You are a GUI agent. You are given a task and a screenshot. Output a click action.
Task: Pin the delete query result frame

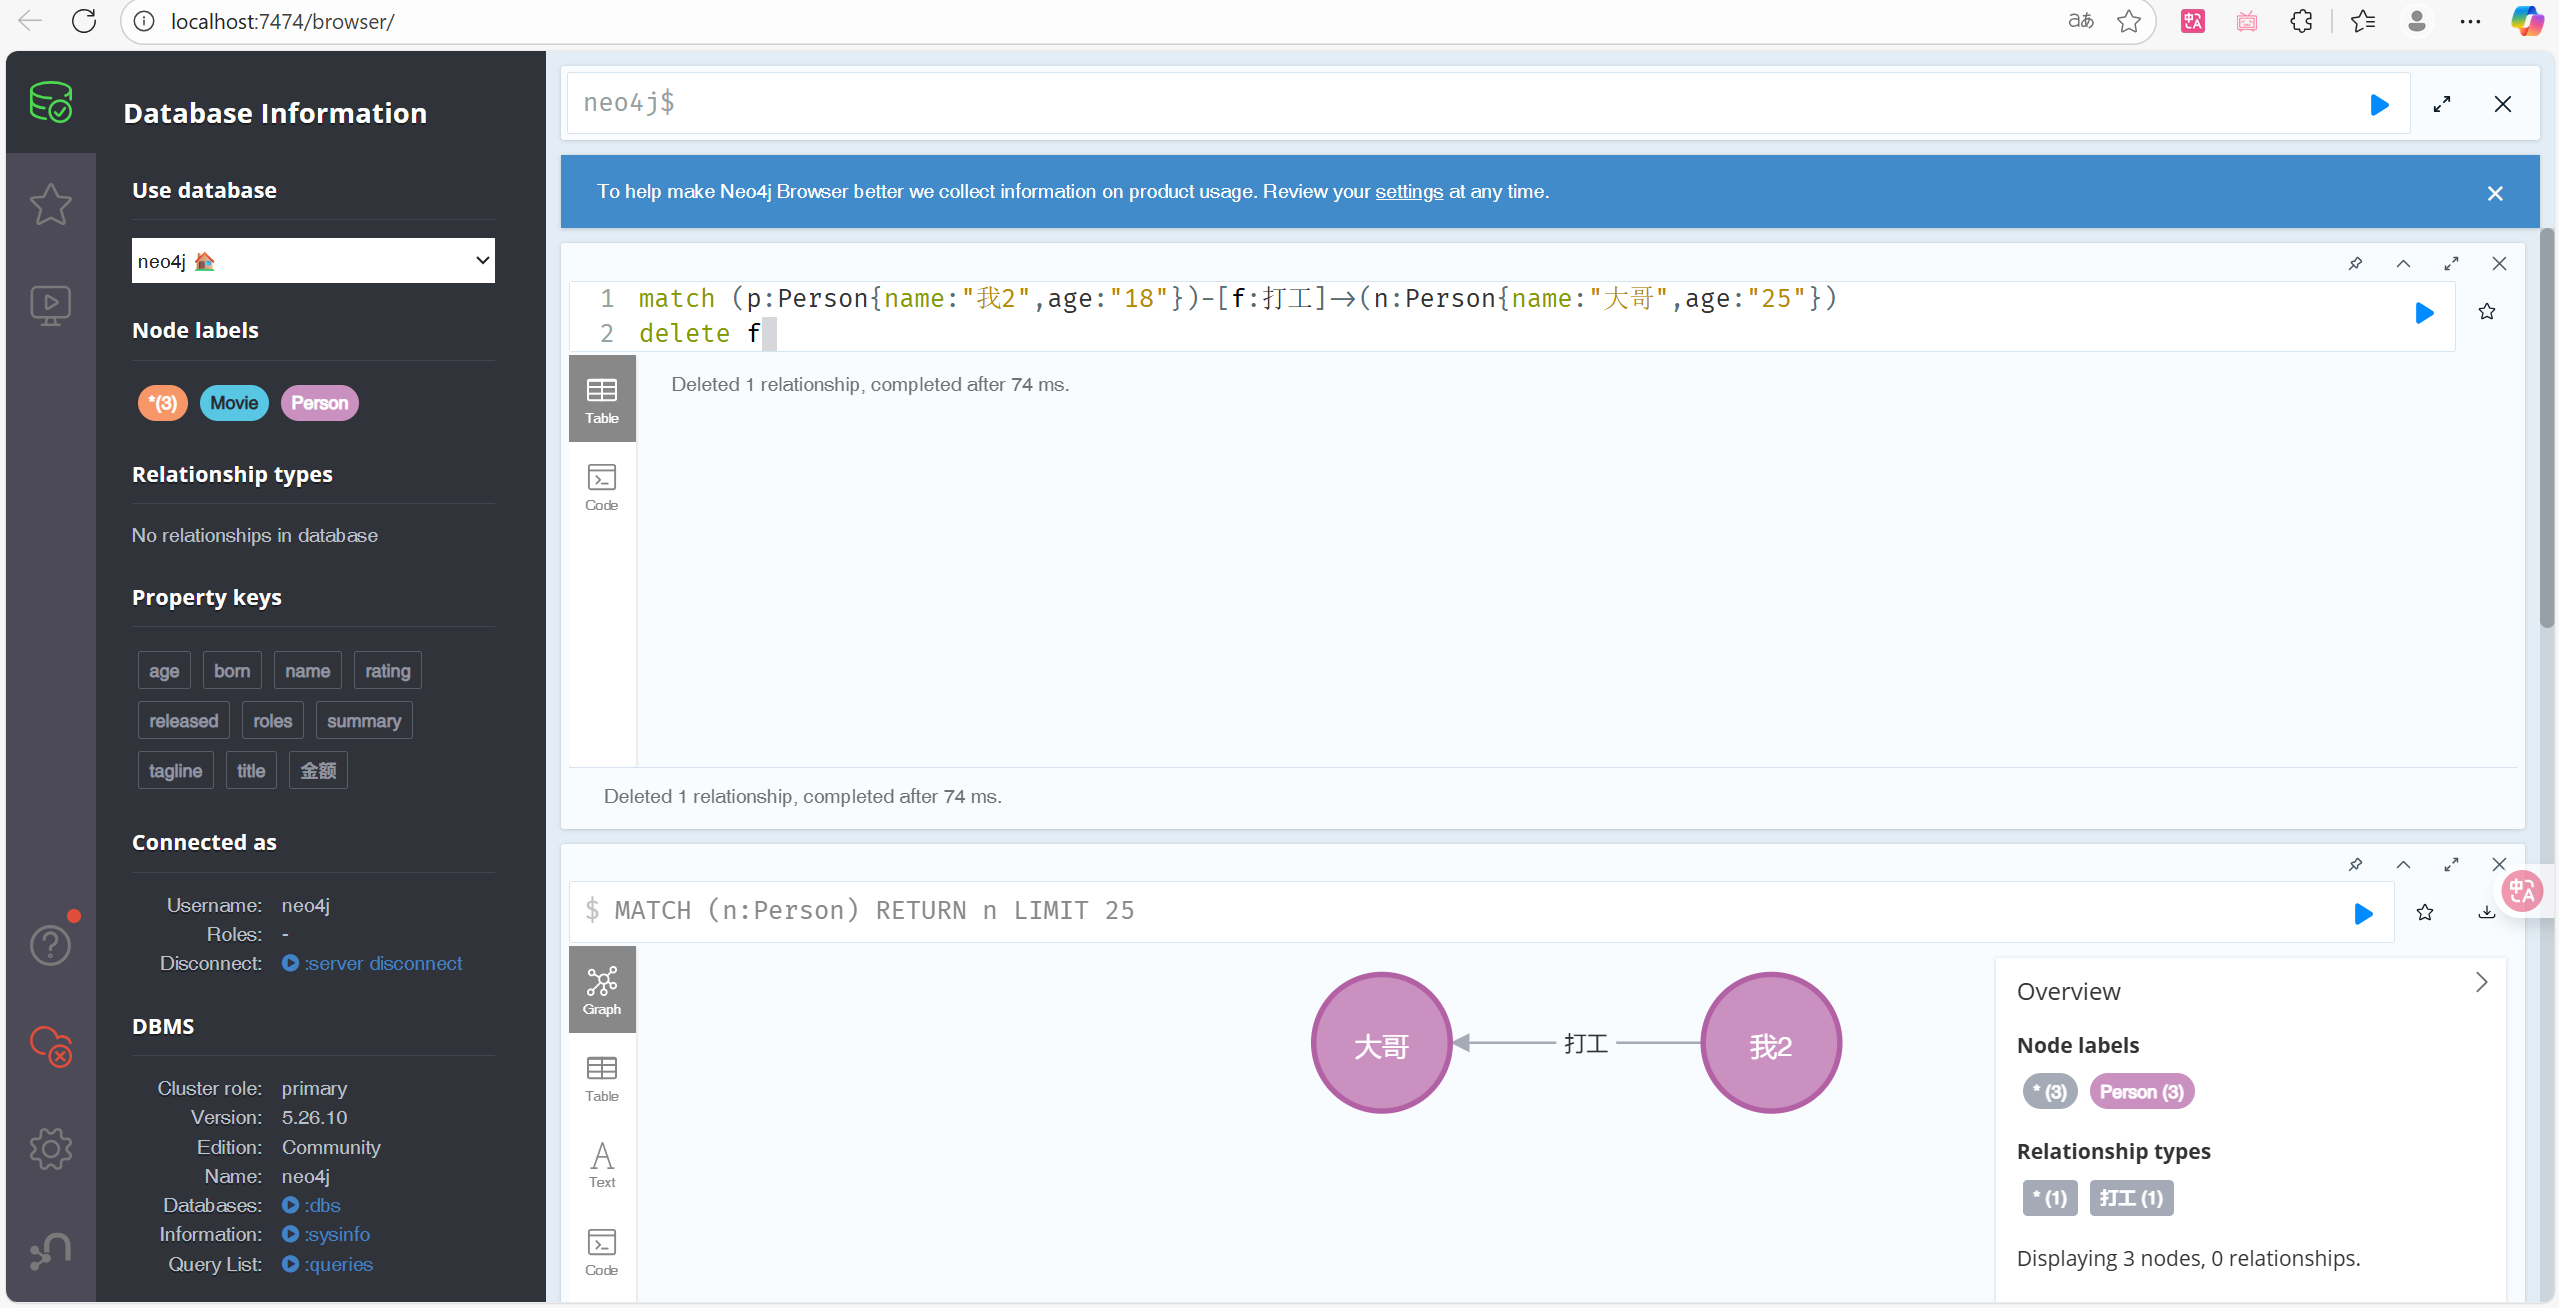click(2355, 264)
